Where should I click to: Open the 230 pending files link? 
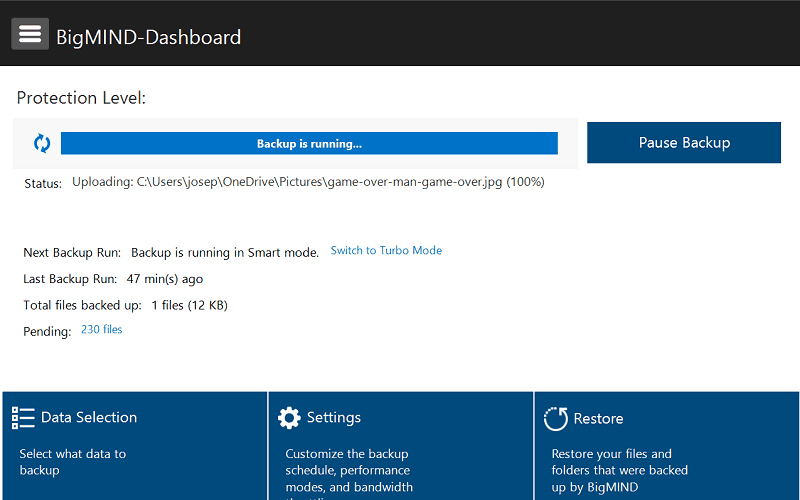102,330
